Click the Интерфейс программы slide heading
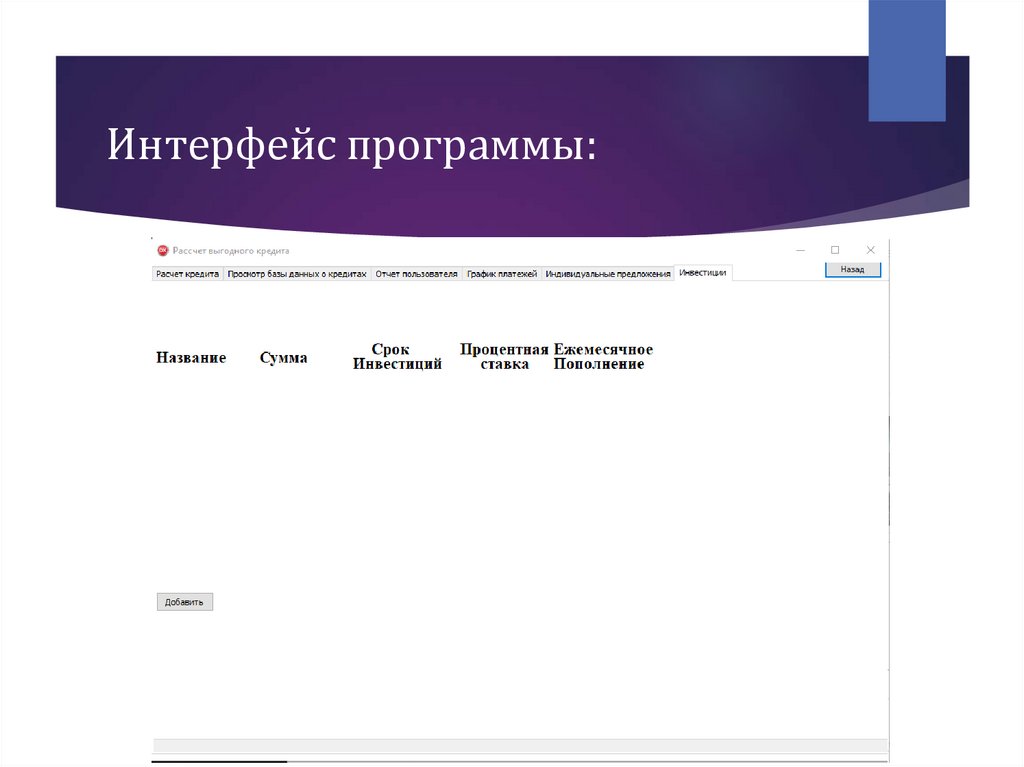 click(x=352, y=145)
